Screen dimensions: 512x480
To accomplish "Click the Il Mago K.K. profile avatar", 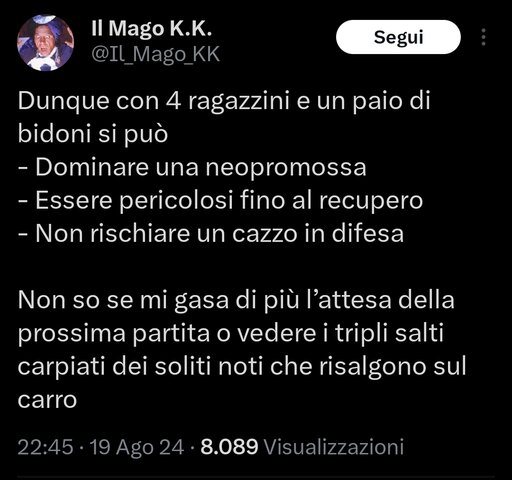I will [45, 43].
